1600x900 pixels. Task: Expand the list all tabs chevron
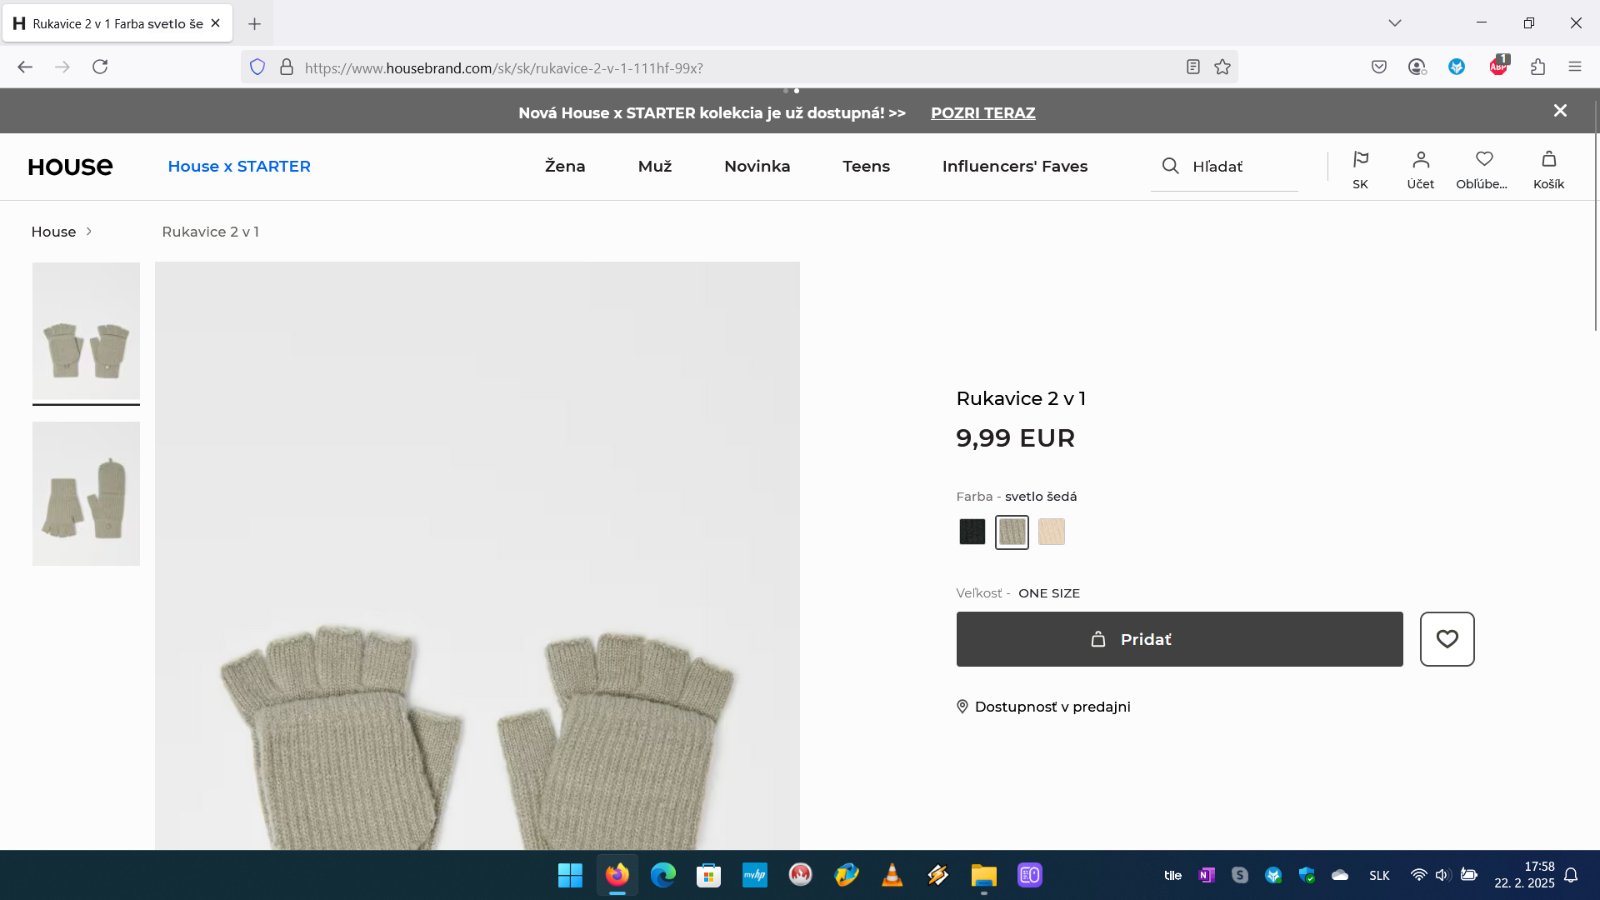point(1395,23)
